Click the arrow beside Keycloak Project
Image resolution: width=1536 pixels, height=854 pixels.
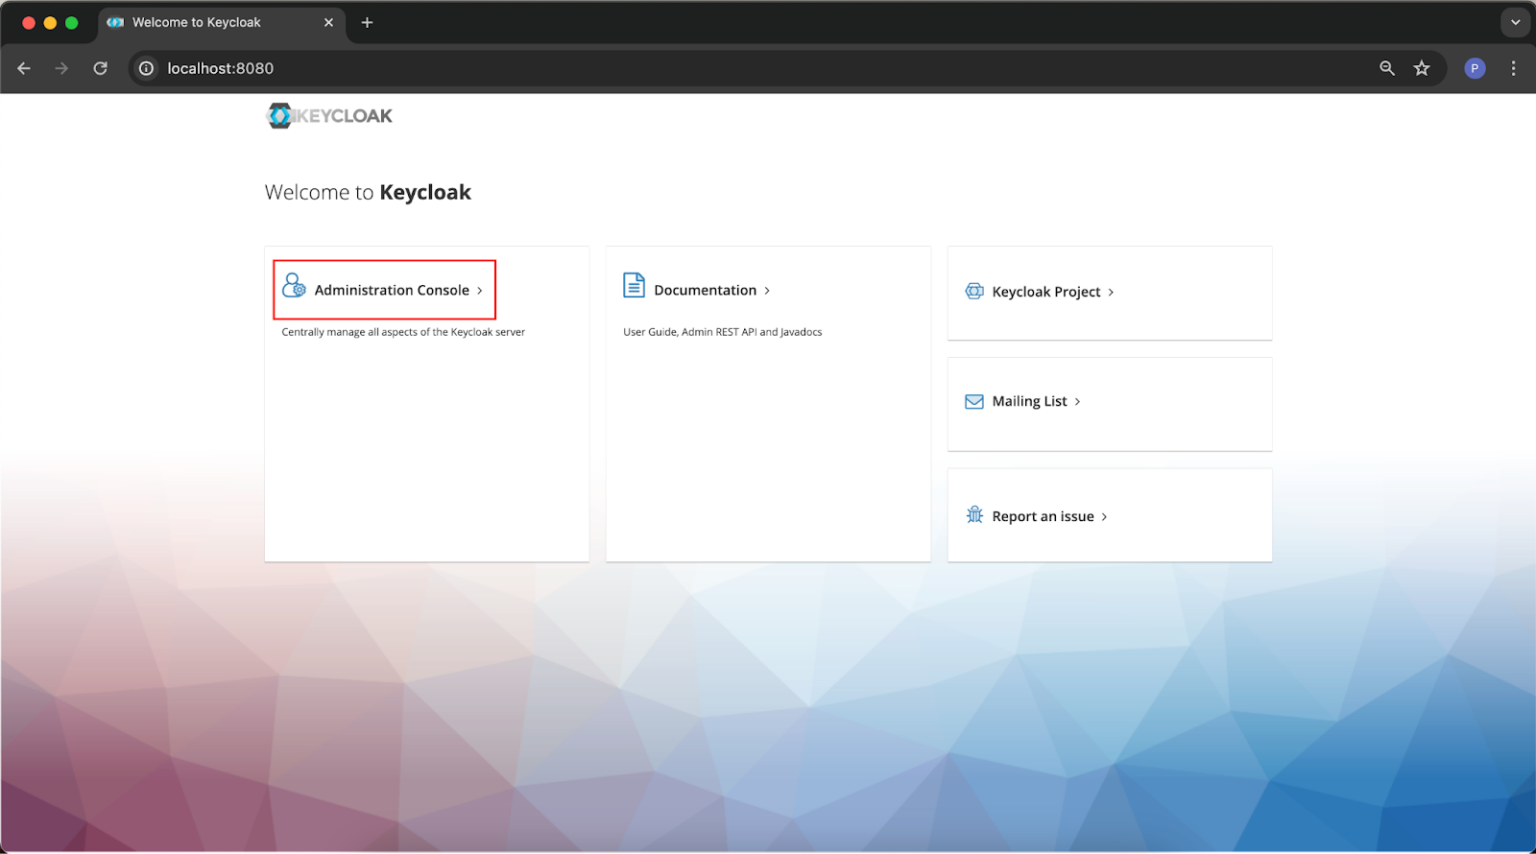(1112, 292)
